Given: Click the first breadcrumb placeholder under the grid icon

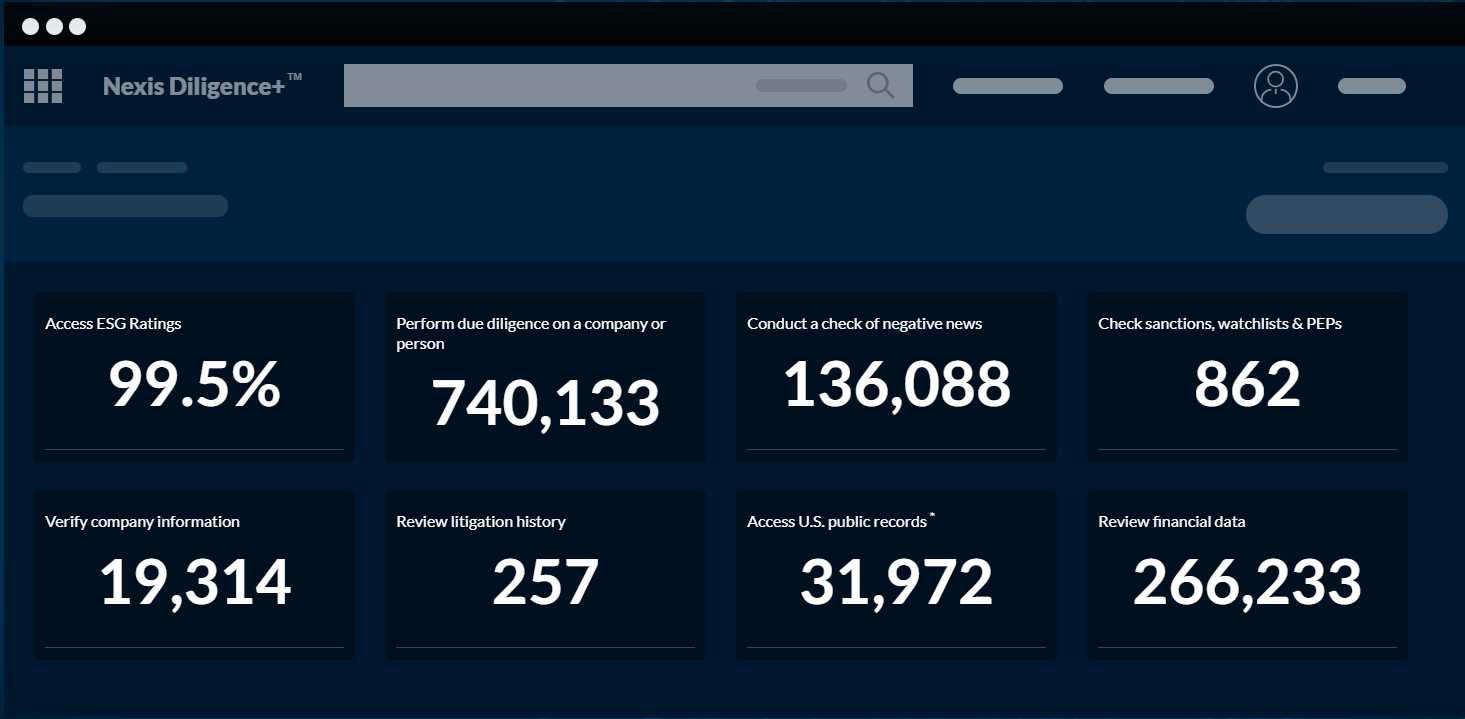Looking at the screenshot, I should [52, 167].
